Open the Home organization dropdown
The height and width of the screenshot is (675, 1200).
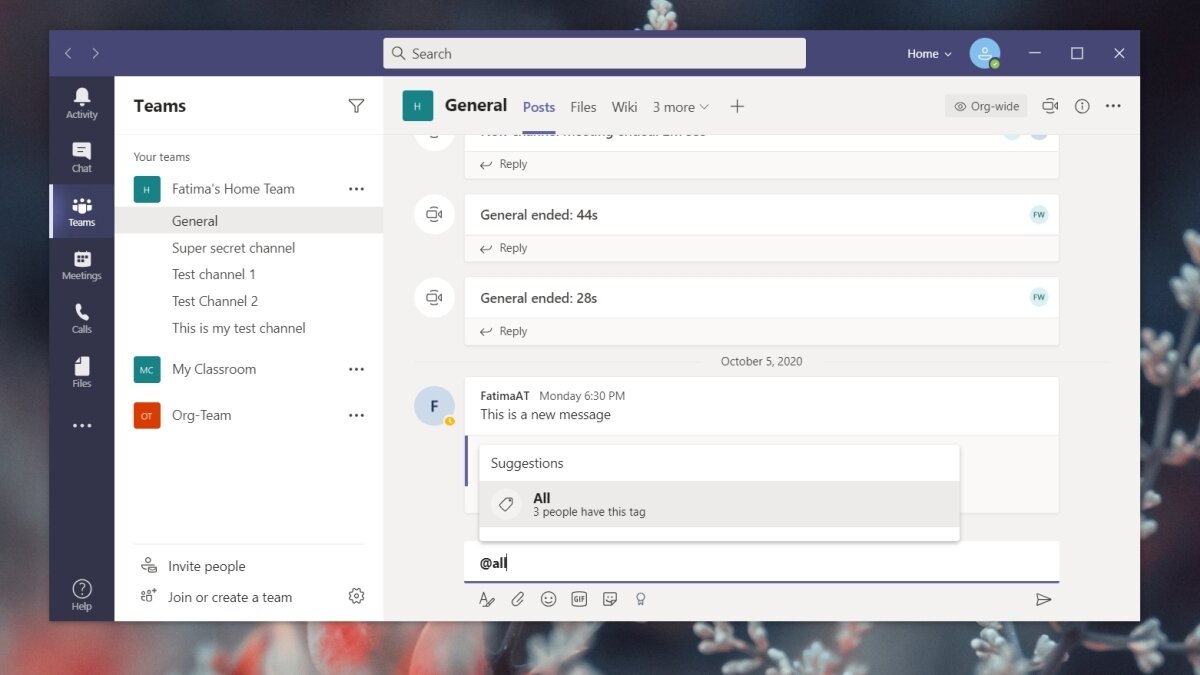pyautogui.click(x=929, y=54)
